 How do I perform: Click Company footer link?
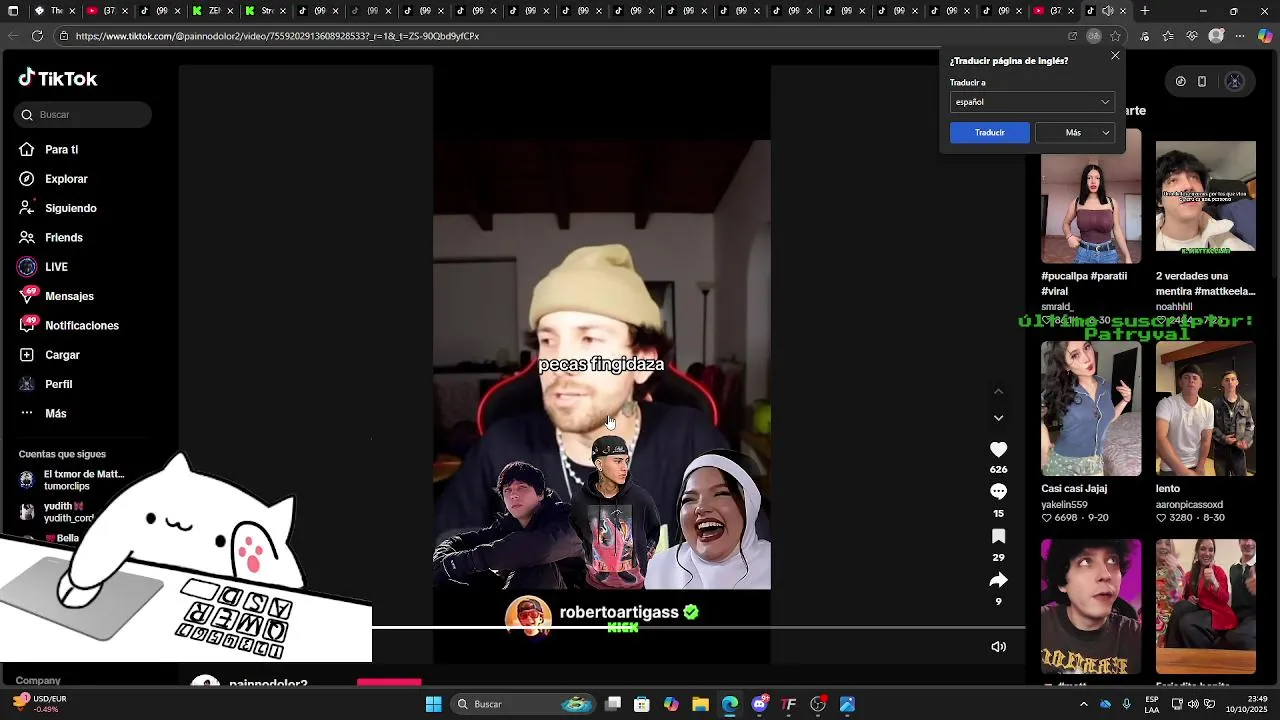(x=38, y=681)
